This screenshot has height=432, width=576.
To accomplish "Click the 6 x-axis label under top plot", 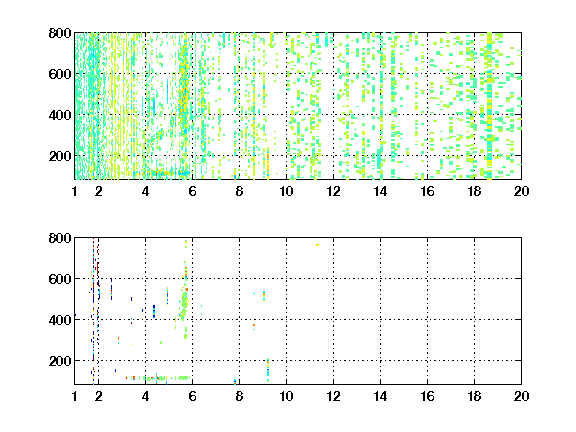I will (x=192, y=191).
